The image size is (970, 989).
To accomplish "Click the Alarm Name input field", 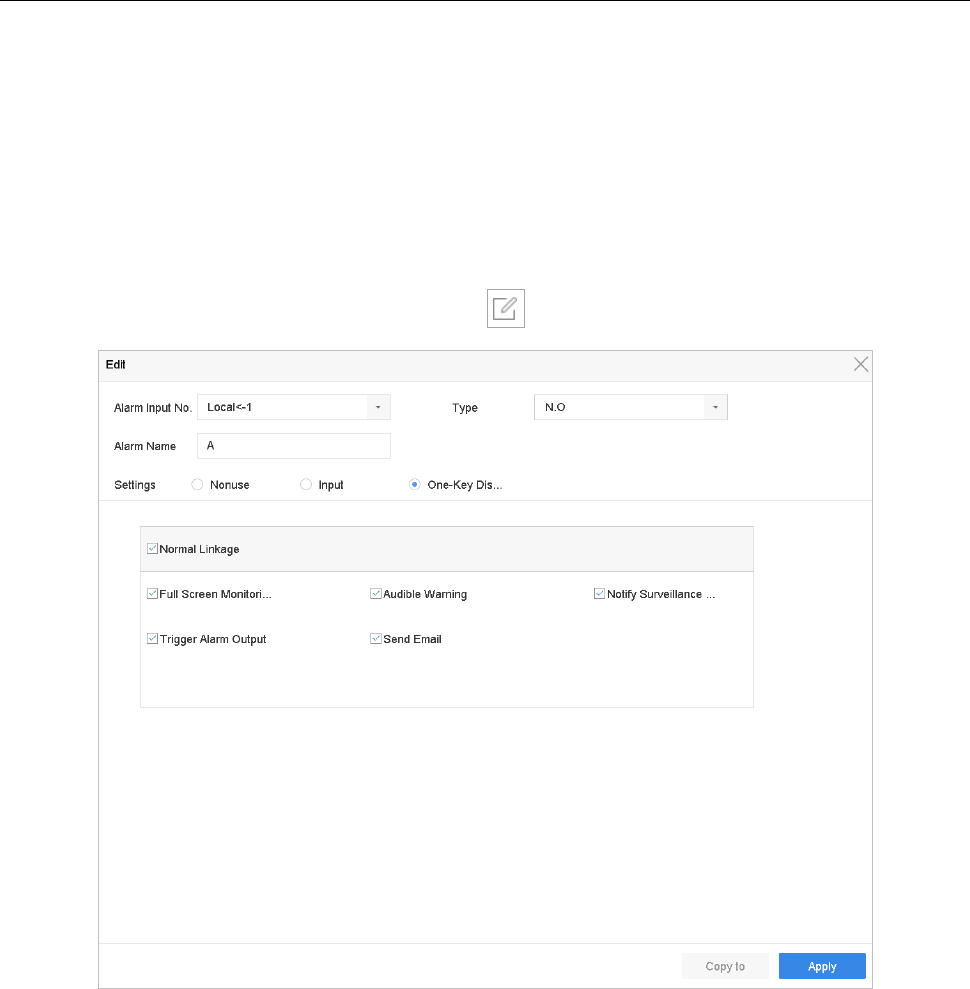I will (x=294, y=446).
